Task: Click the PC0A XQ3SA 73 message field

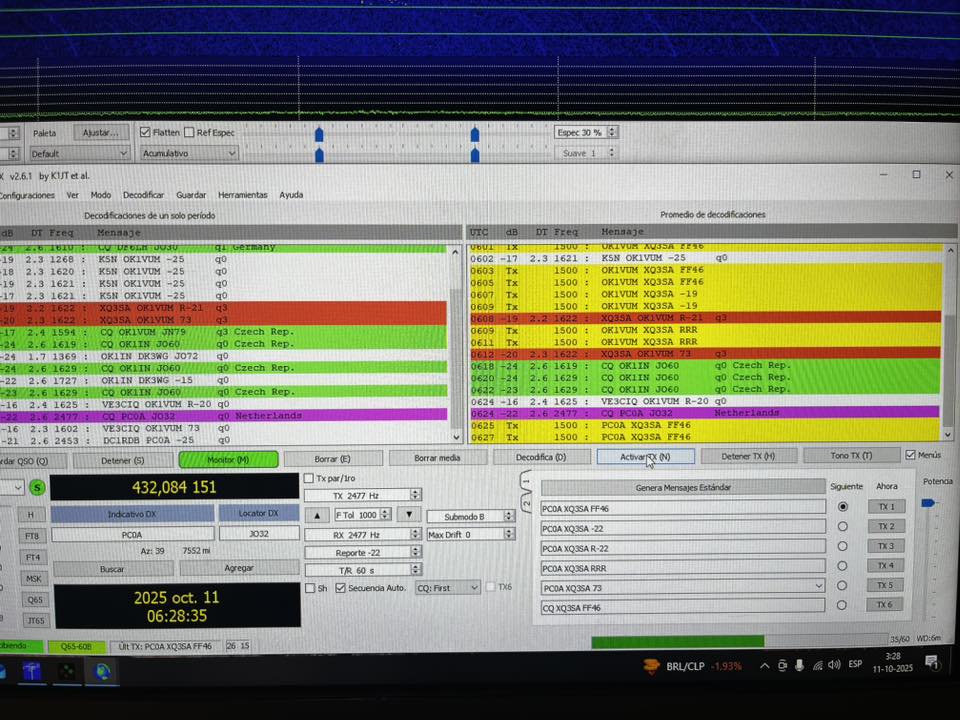Action: [x=680, y=588]
